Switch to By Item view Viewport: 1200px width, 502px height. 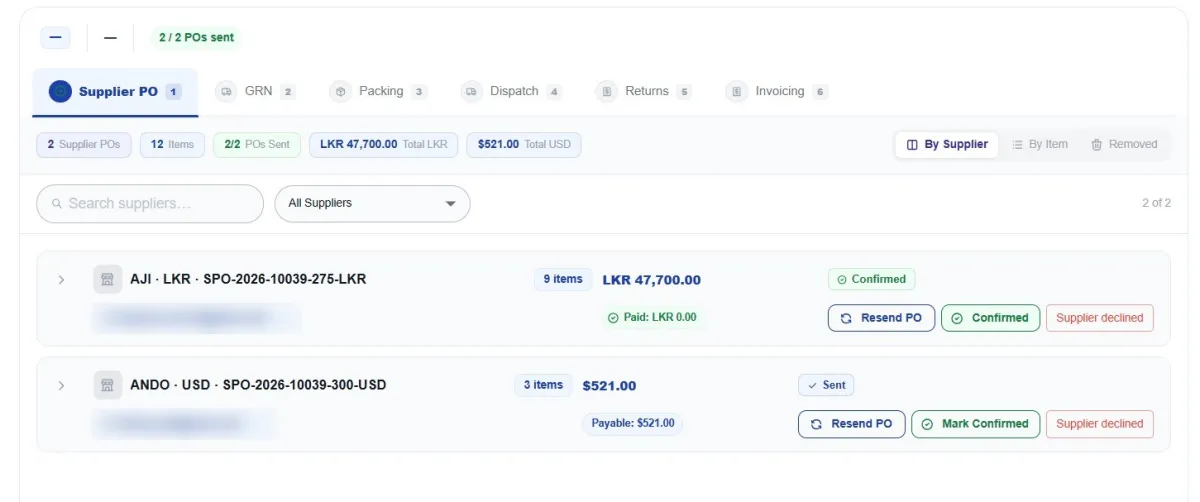pyautogui.click(x=1040, y=145)
